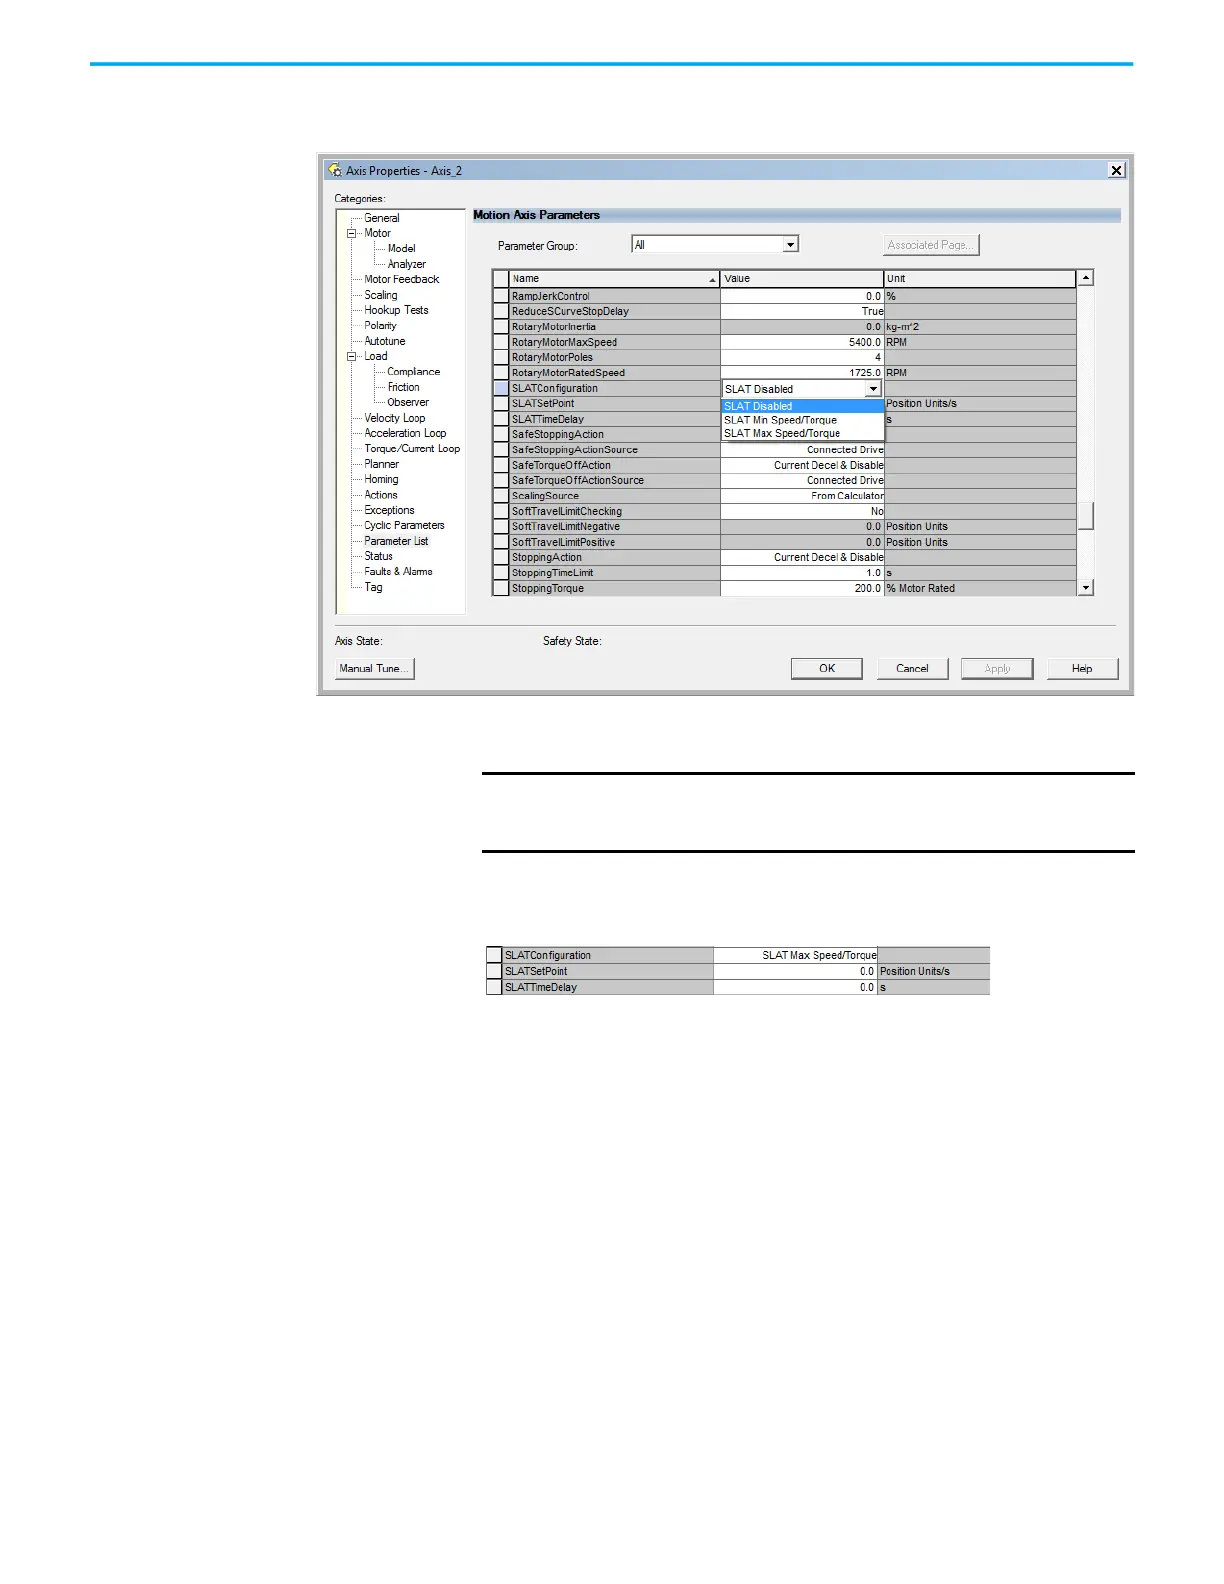Tick the RampJerkControl row checkbox

point(501,296)
